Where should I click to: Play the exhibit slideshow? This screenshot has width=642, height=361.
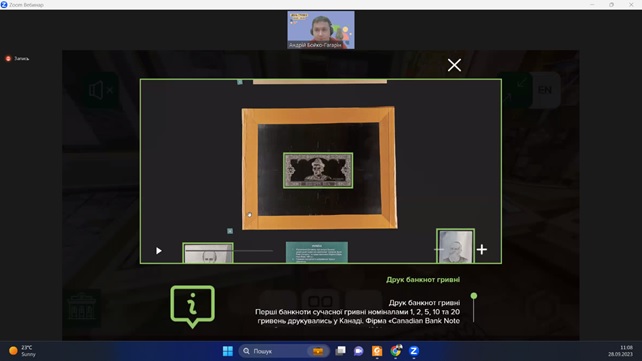click(x=158, y=250)
